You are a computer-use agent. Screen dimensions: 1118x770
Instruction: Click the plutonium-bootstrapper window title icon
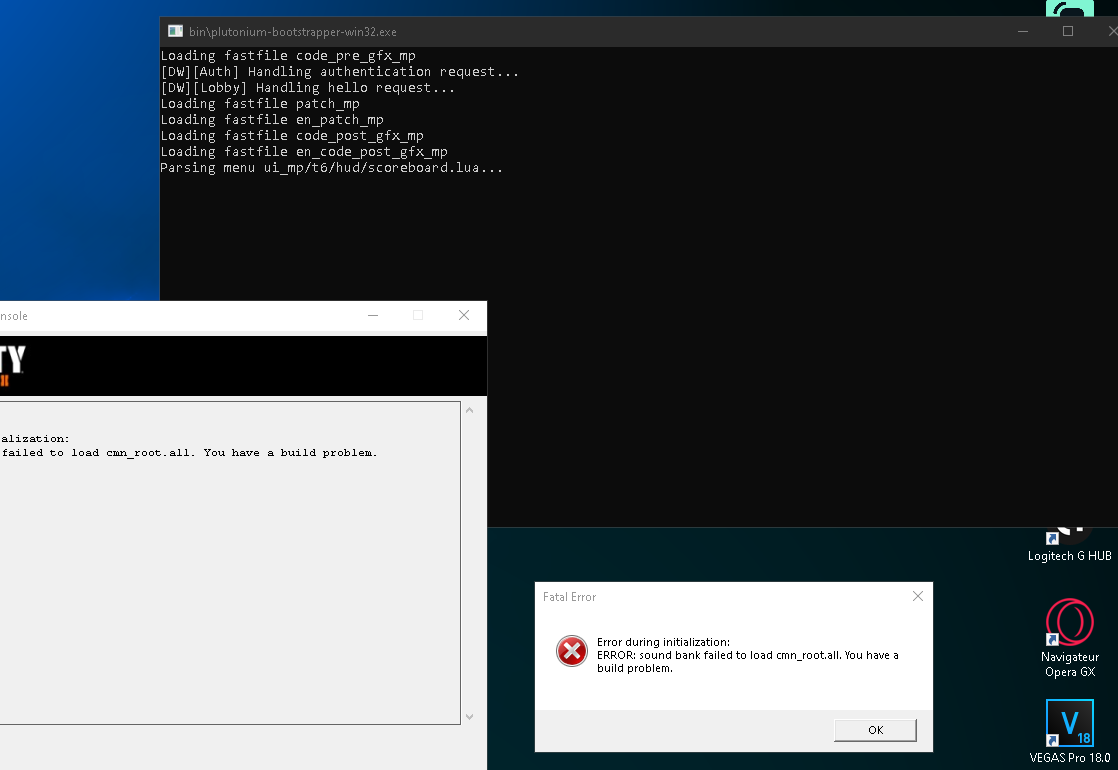coord(175,32)
